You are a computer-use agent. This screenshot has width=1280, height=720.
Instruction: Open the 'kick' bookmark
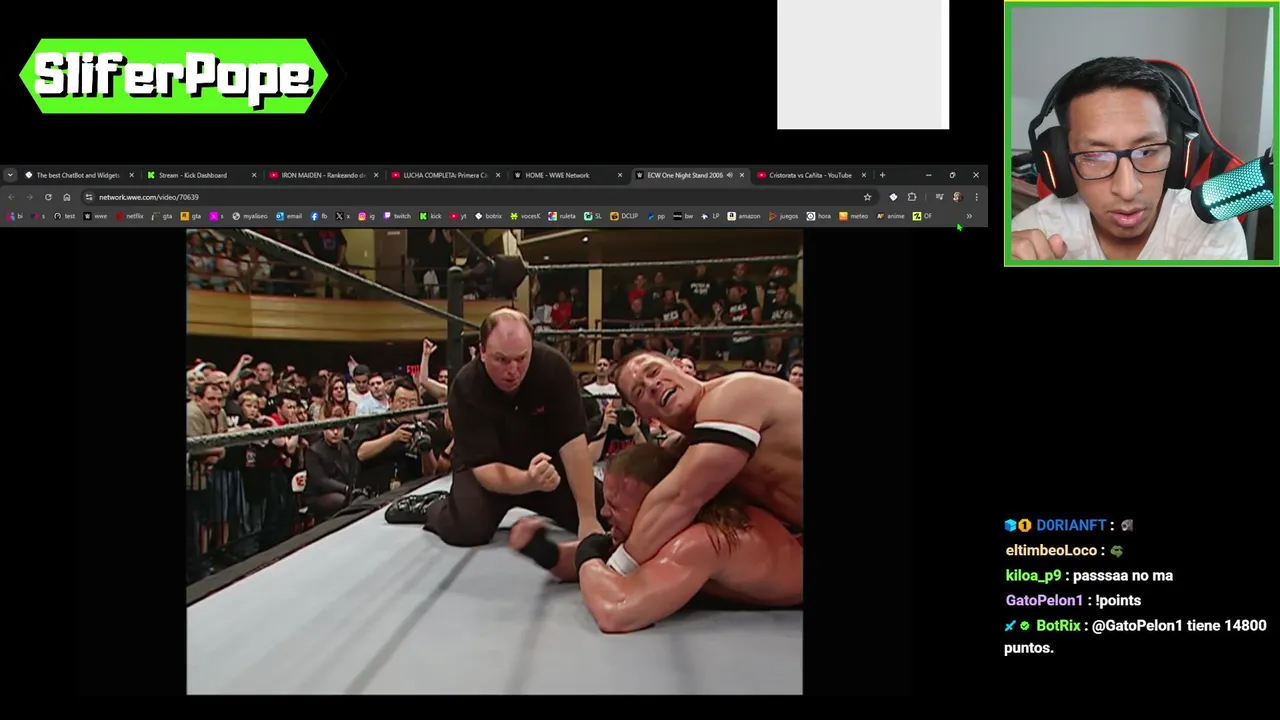click(x=431, y=216)
